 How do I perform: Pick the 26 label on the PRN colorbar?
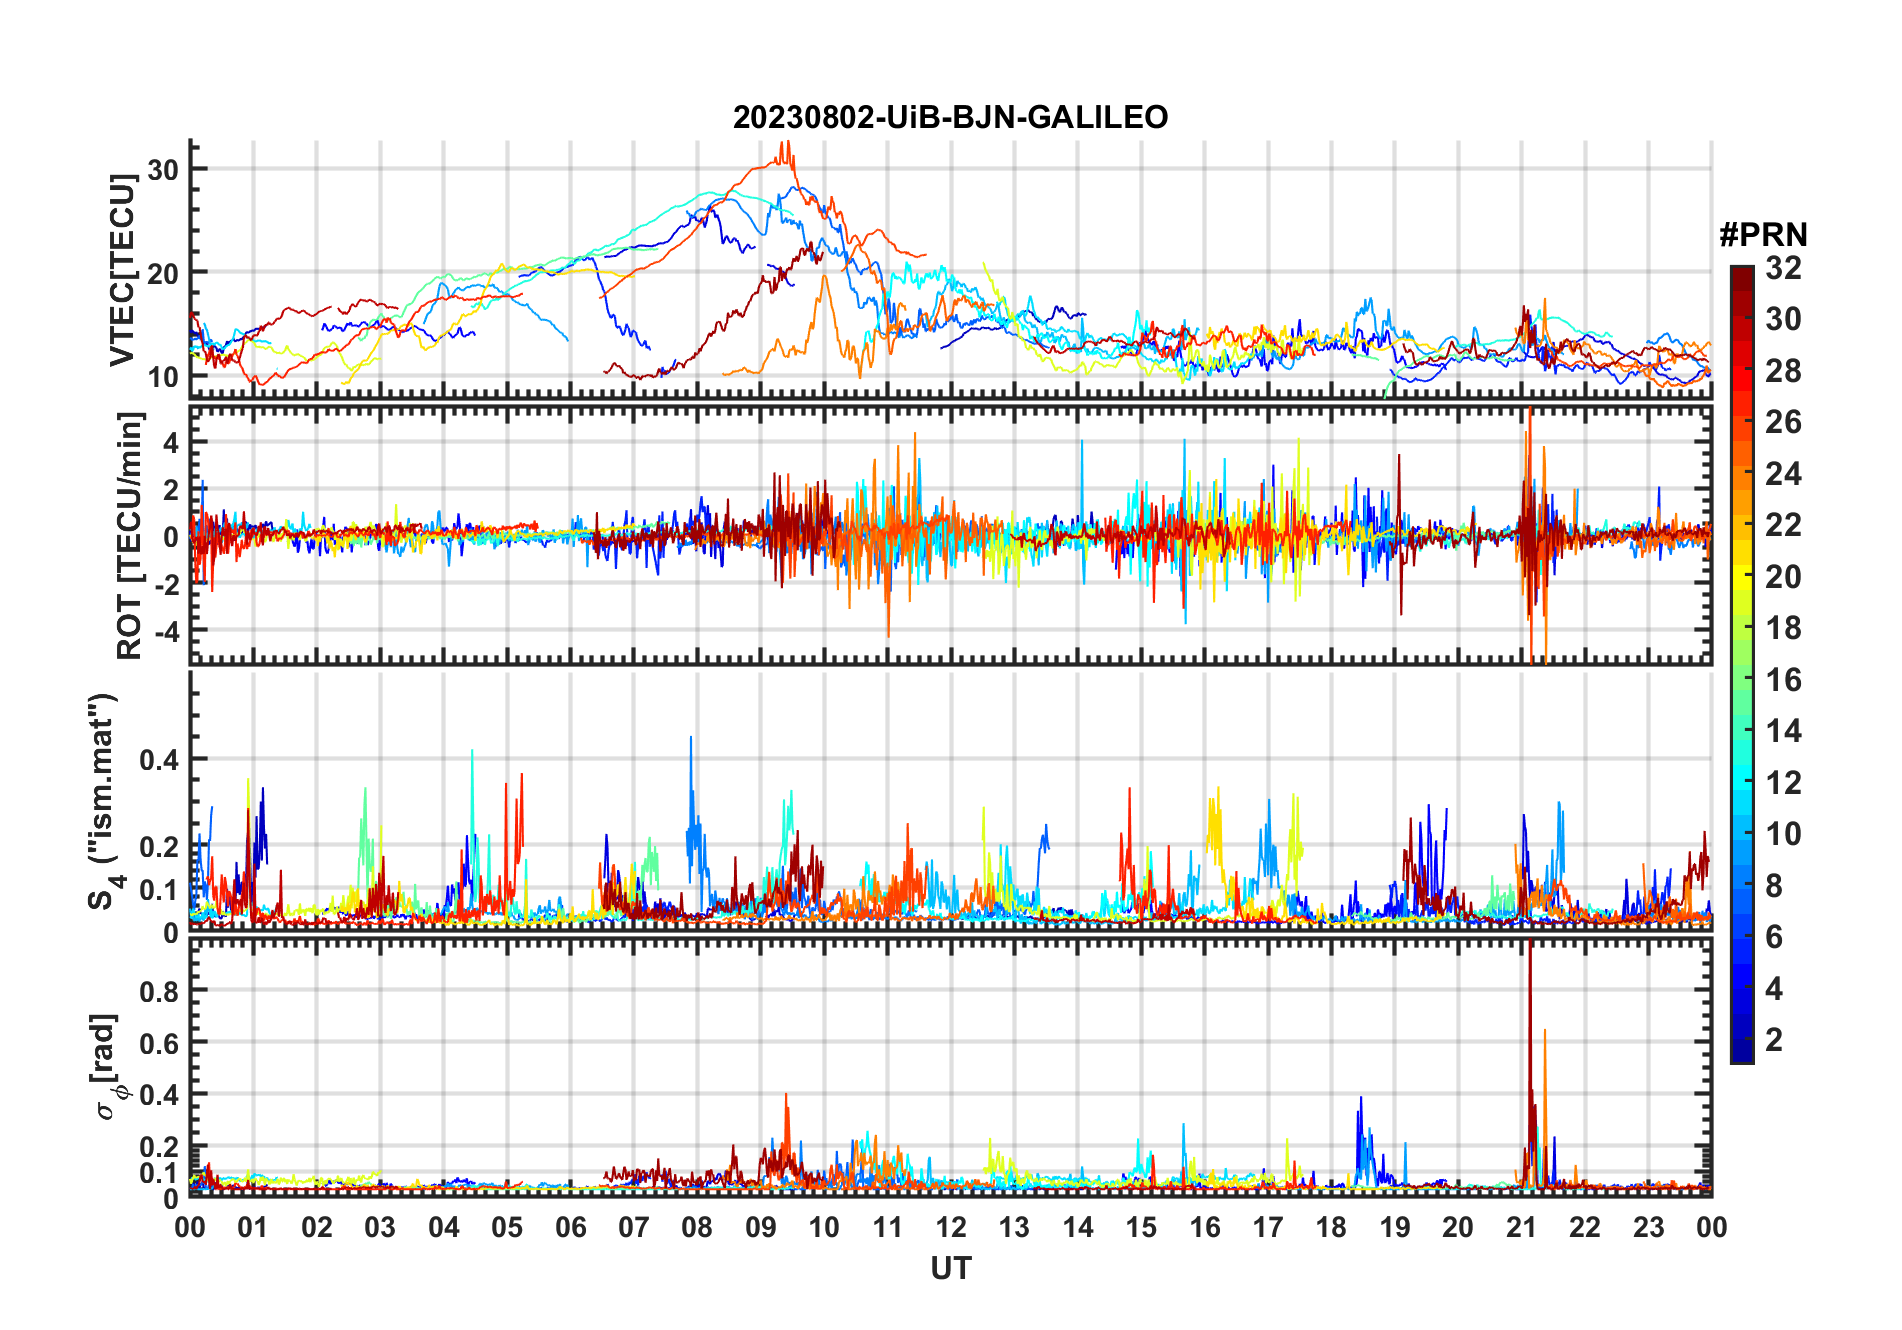1783,422
